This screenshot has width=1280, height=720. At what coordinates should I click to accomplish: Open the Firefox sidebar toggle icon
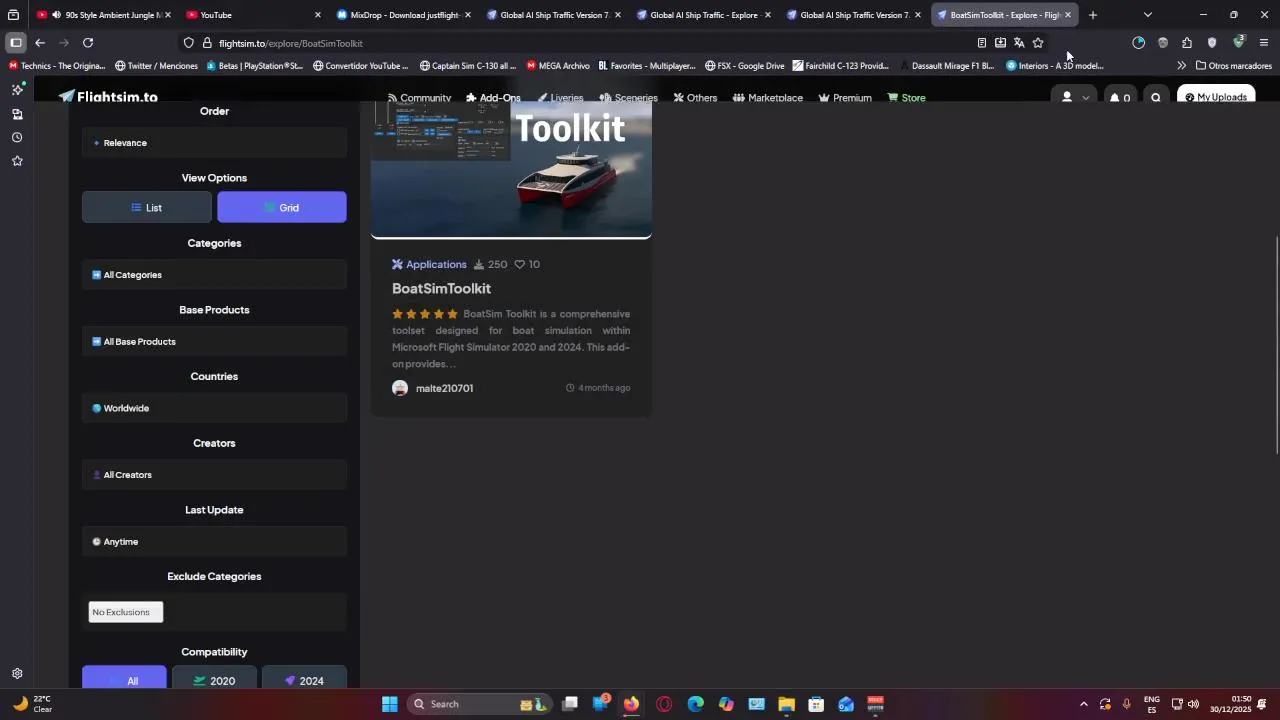(x=16, y=43)
